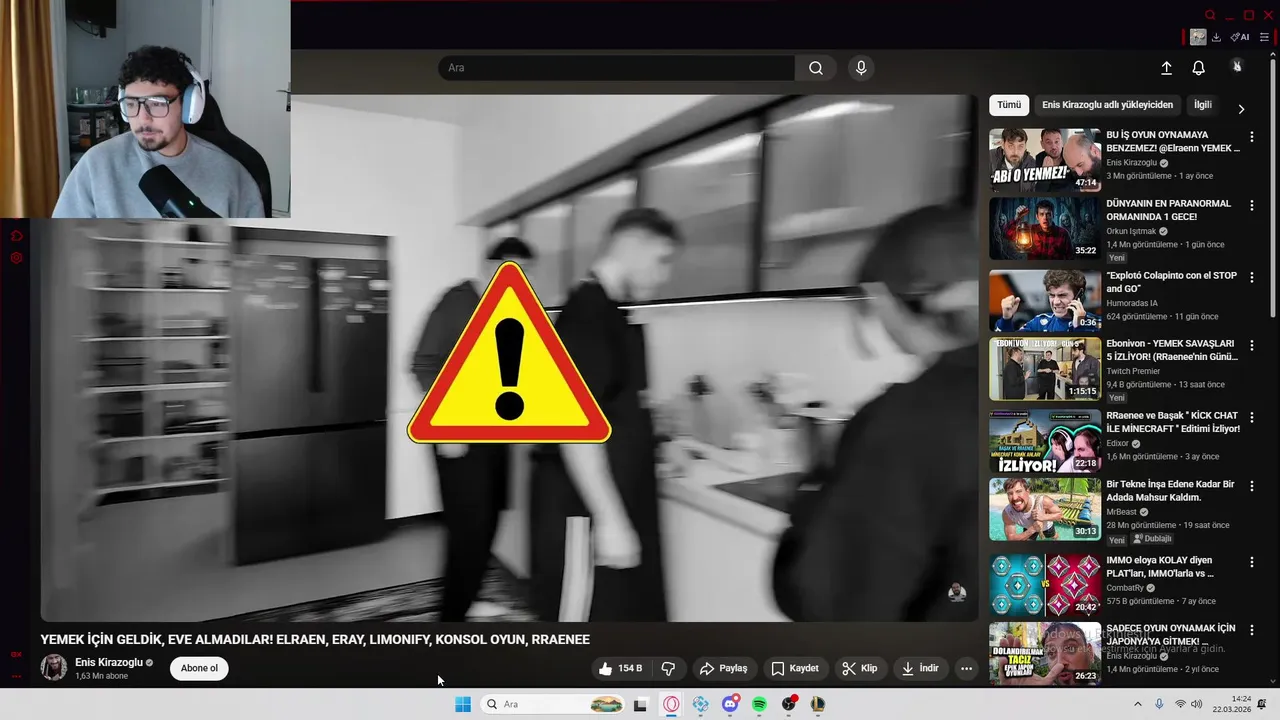Click the channel watermark in video corner
The image size is (1280, 720).
tap(957, 592)
